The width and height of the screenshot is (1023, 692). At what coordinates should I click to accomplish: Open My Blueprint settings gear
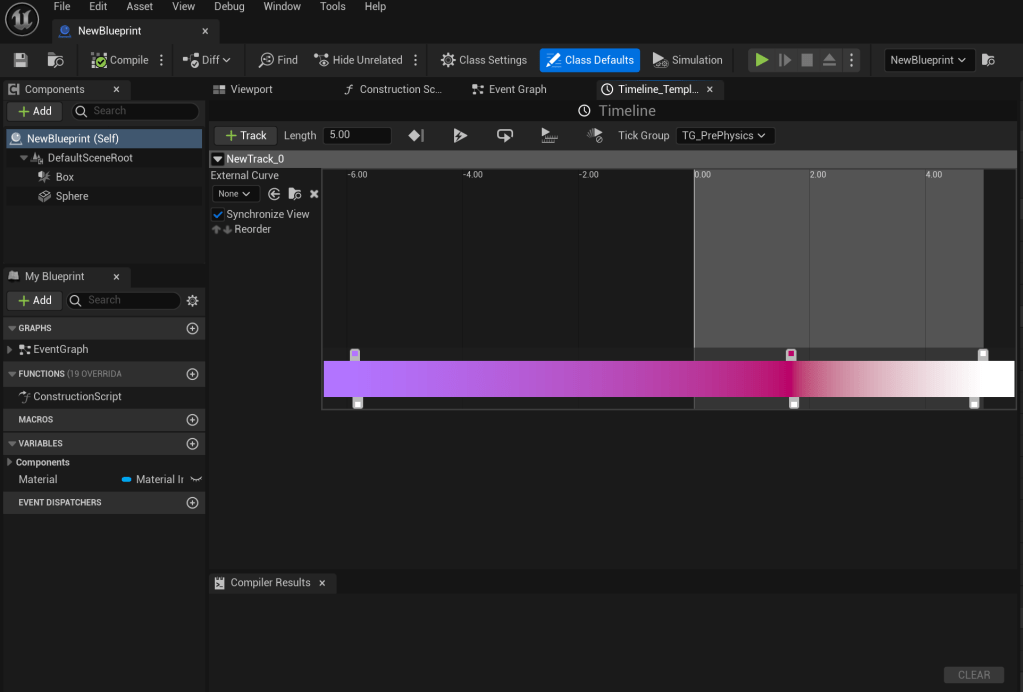193,300
